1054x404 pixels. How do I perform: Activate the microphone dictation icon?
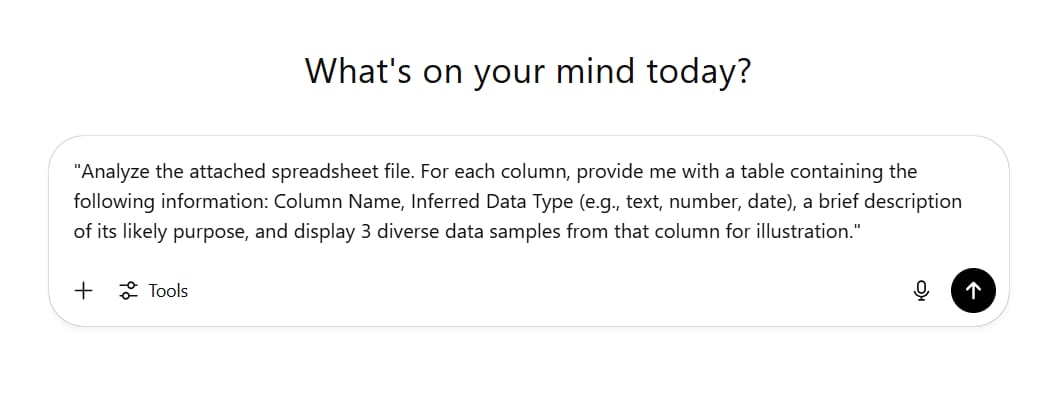(x=921, y=291)
